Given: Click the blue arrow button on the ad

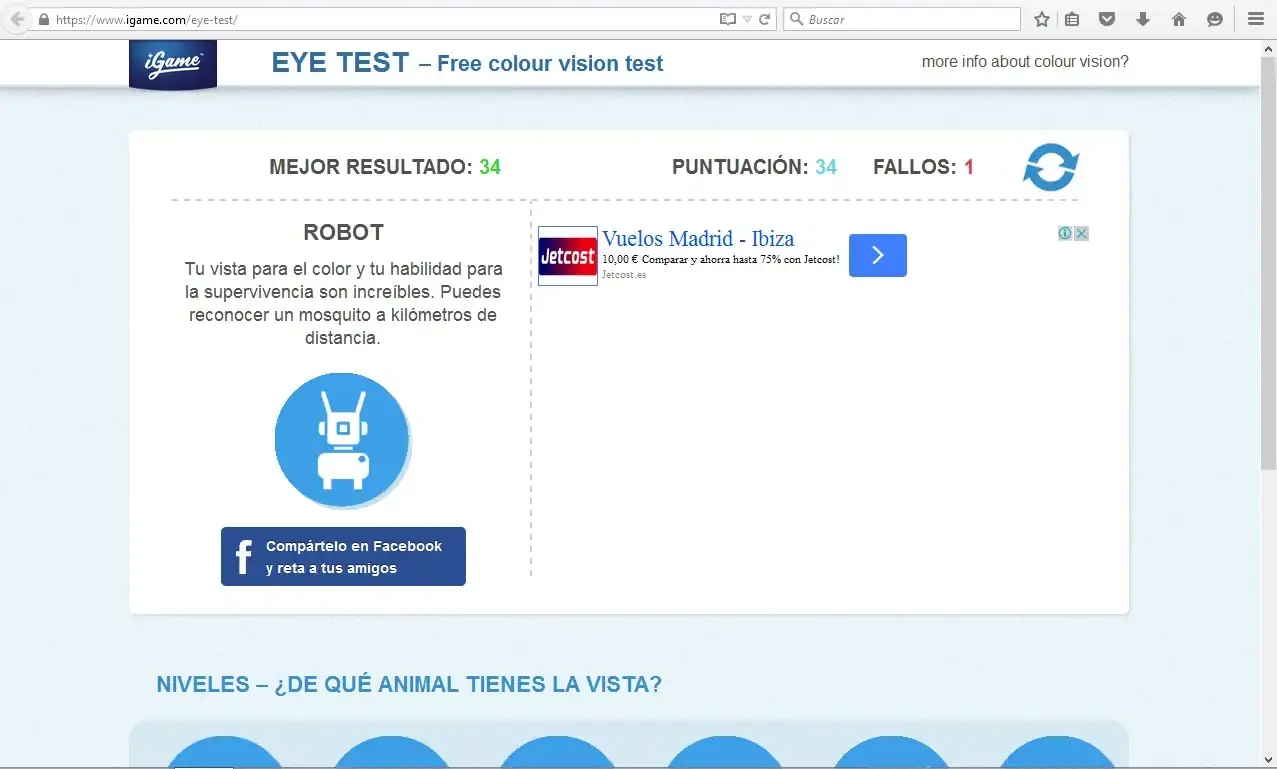Looking at the screenshot, I should 878,255.
